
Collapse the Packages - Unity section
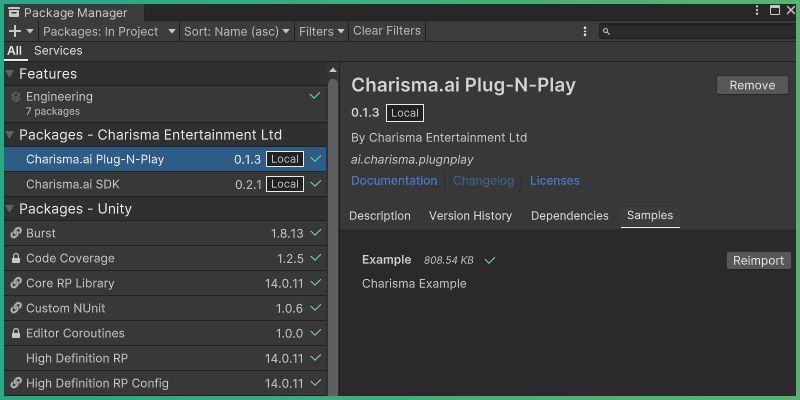pos(10,209)
